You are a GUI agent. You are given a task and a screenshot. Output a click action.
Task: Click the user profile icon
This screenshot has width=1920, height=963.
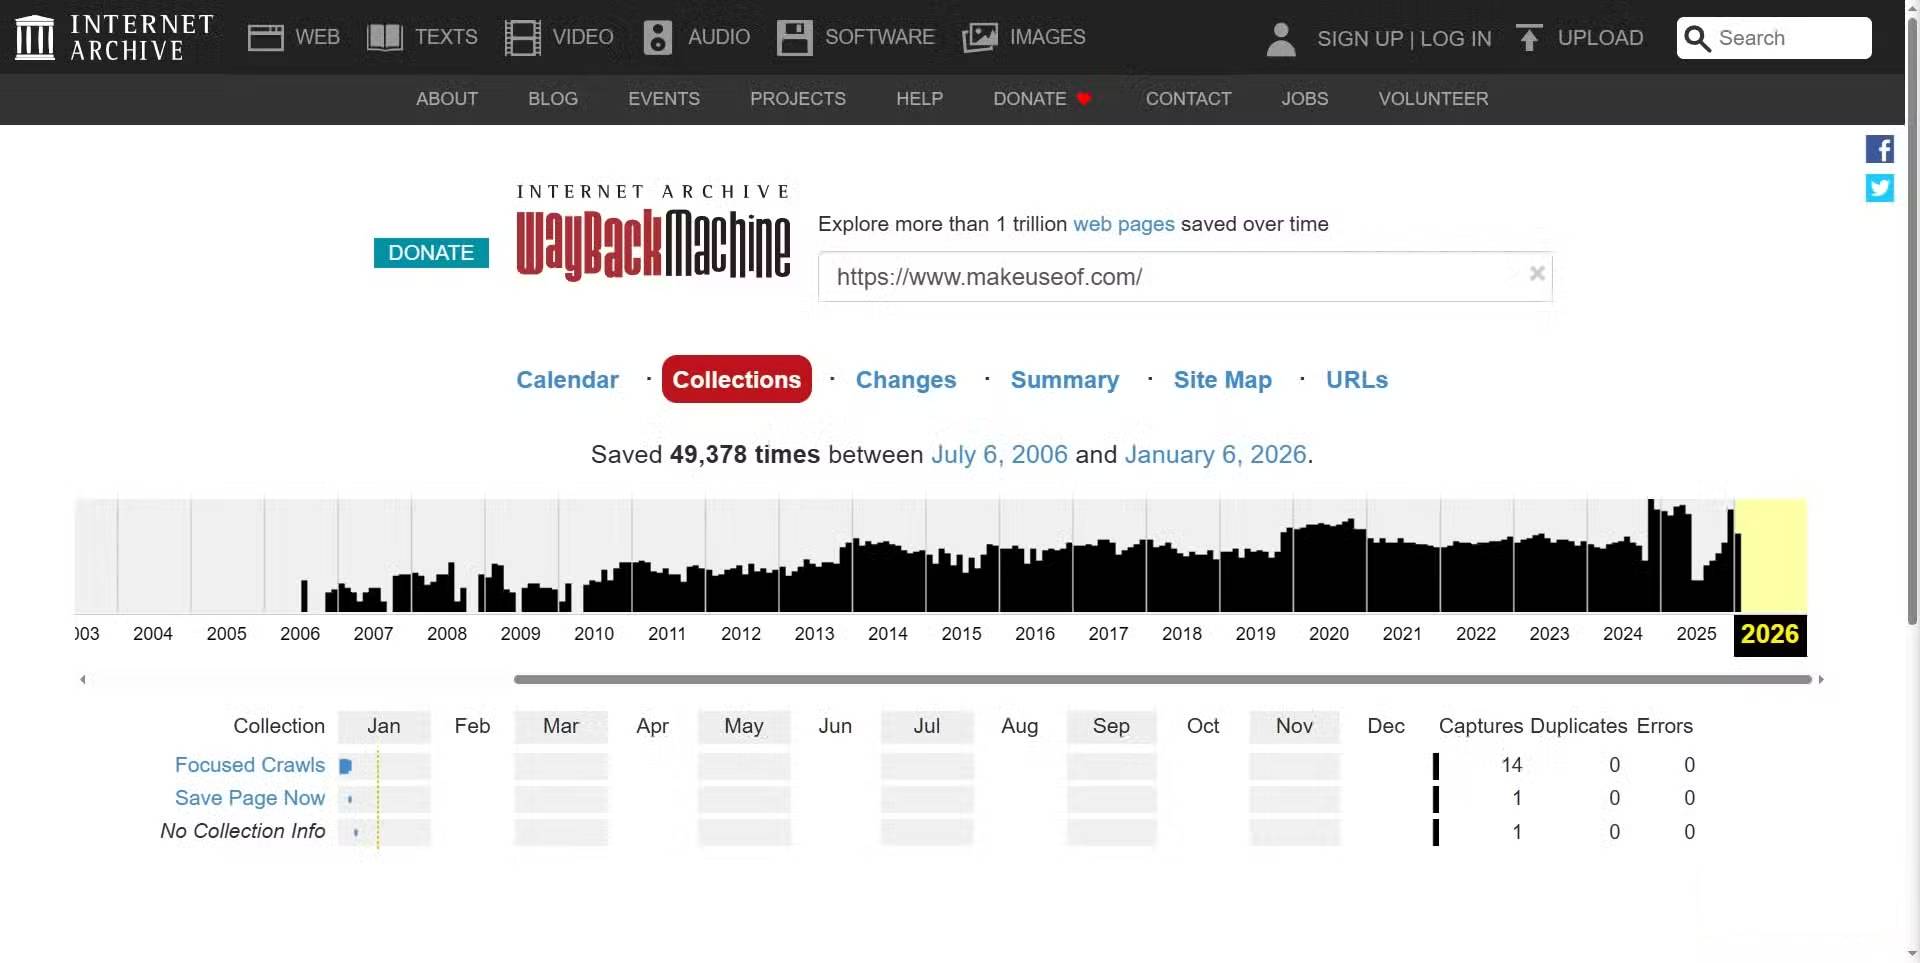1279,41
